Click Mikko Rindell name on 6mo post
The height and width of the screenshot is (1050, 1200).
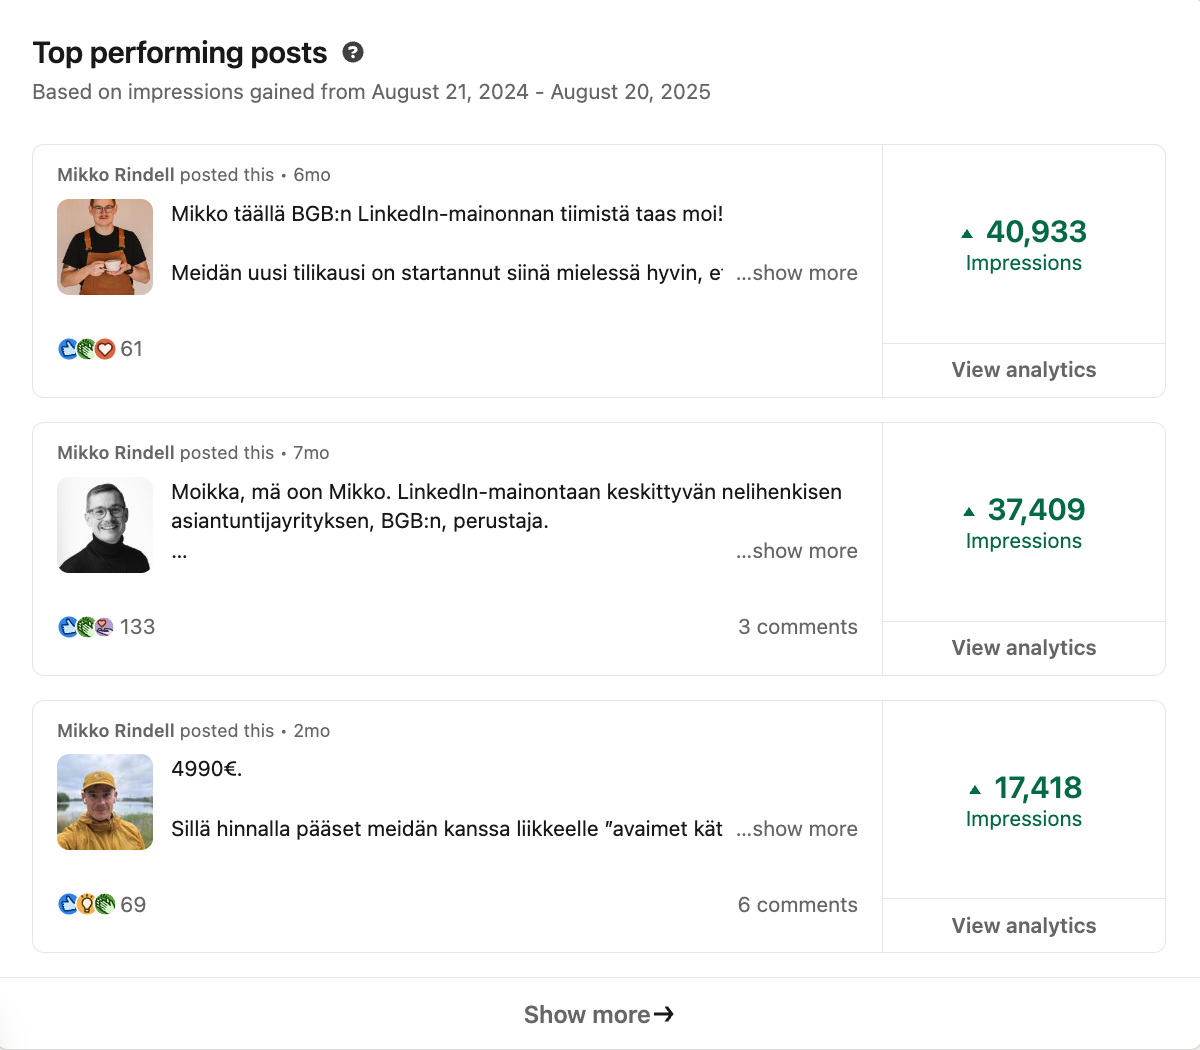click(x=116, y=175)
